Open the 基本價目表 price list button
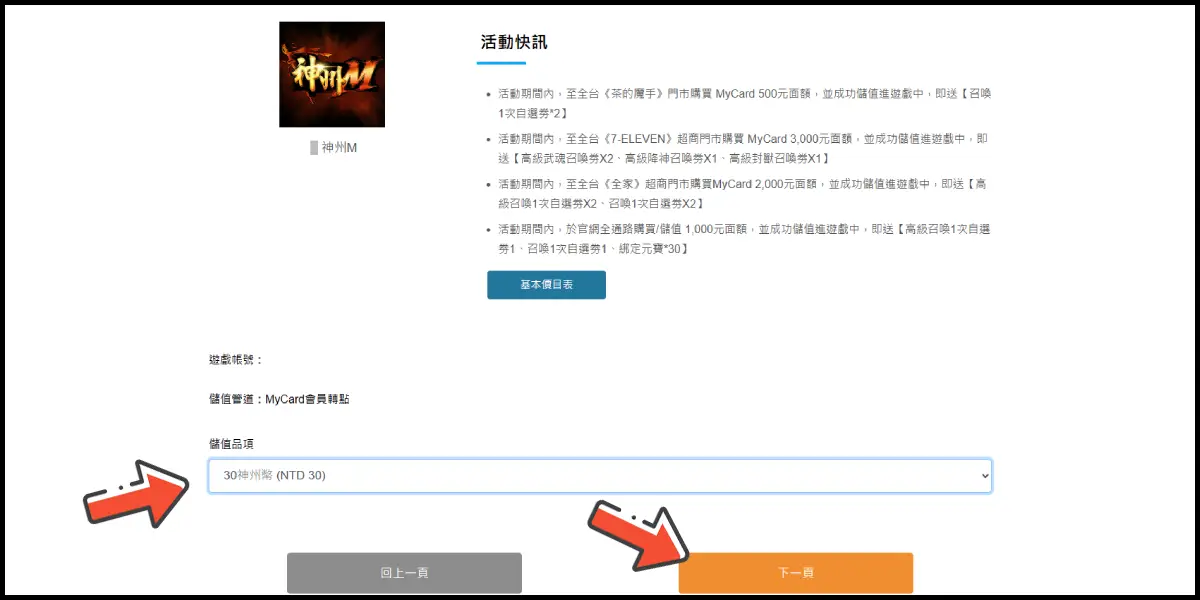1200x600 pixels. point(546,285)
